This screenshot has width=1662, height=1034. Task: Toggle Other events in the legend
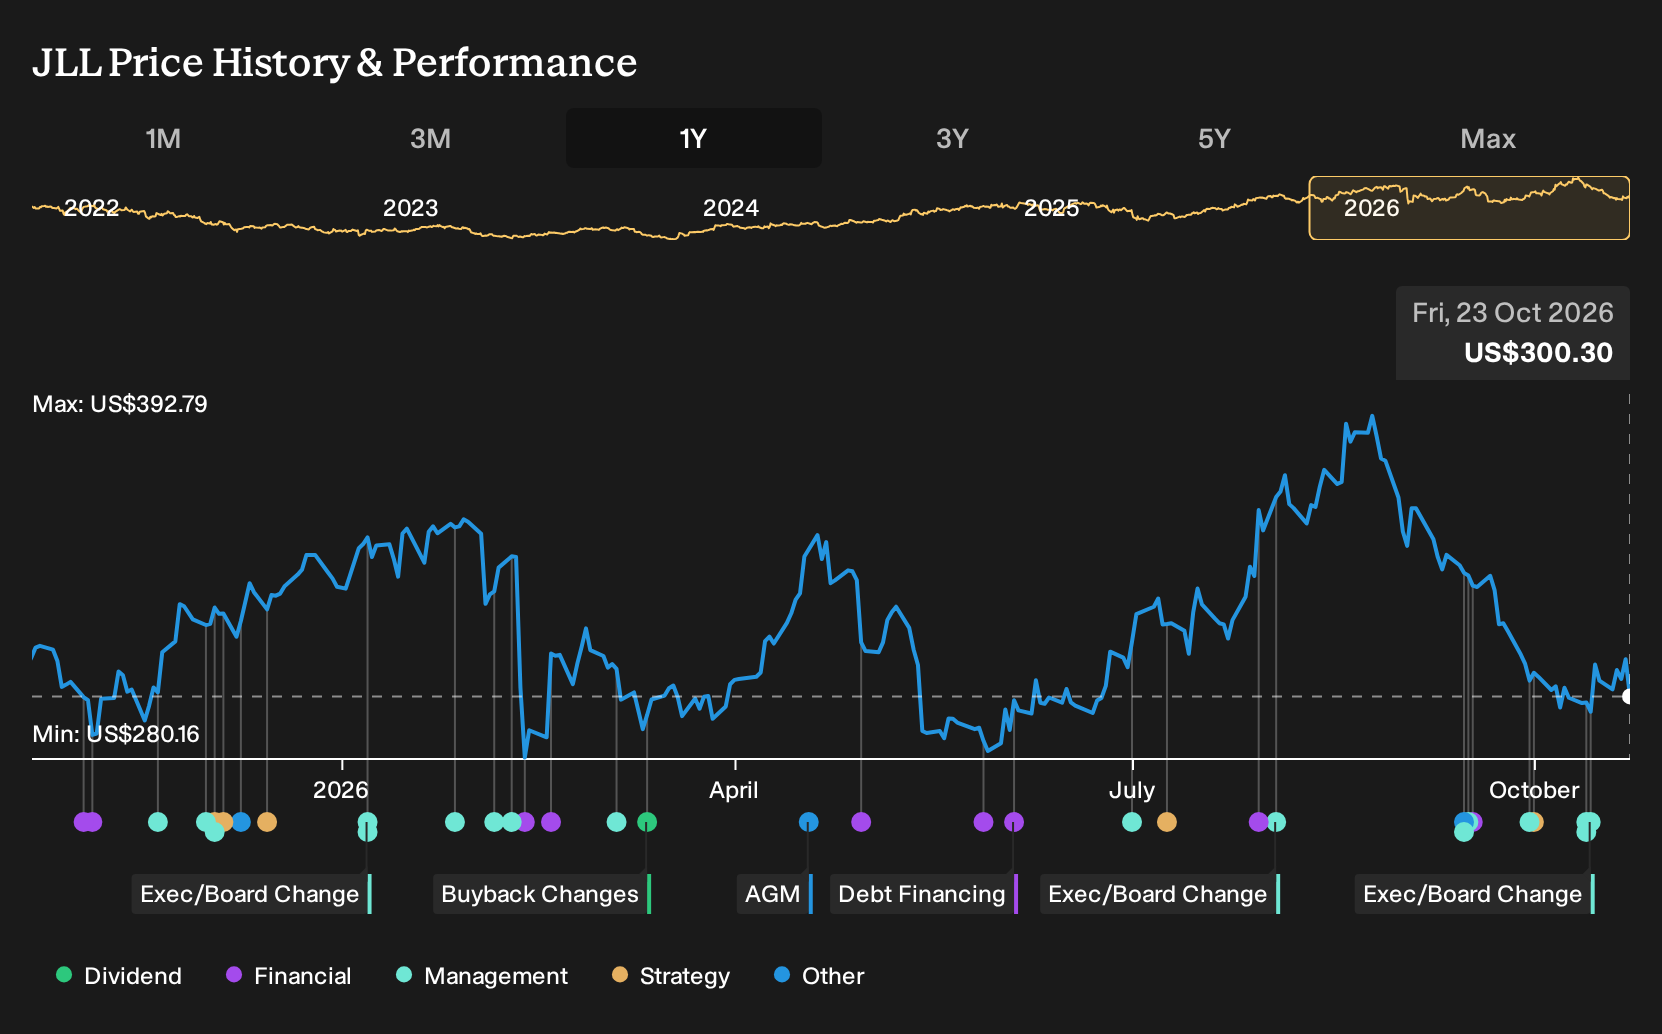[819, 976]
